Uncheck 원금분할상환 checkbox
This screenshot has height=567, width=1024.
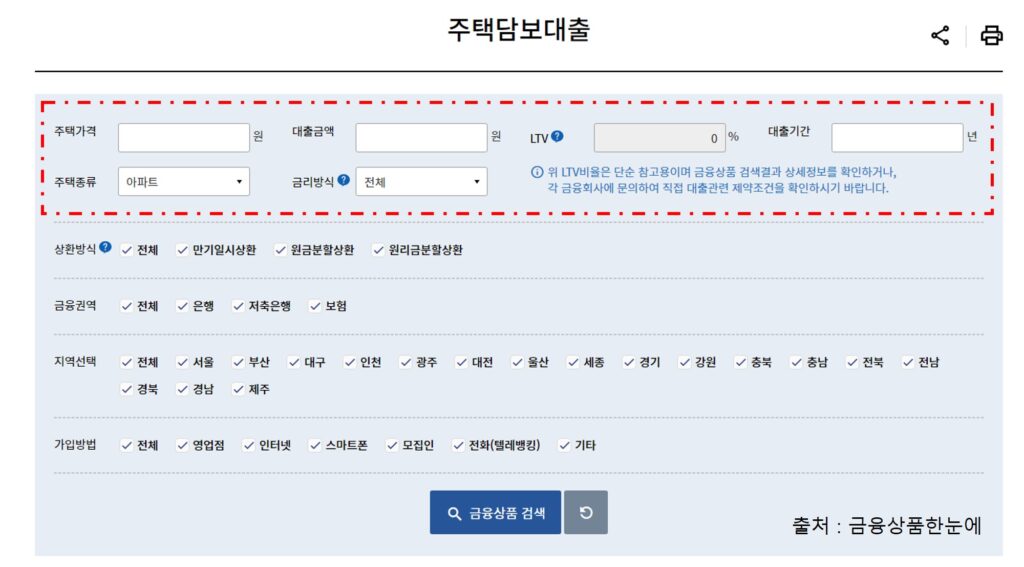coord(280,250)
